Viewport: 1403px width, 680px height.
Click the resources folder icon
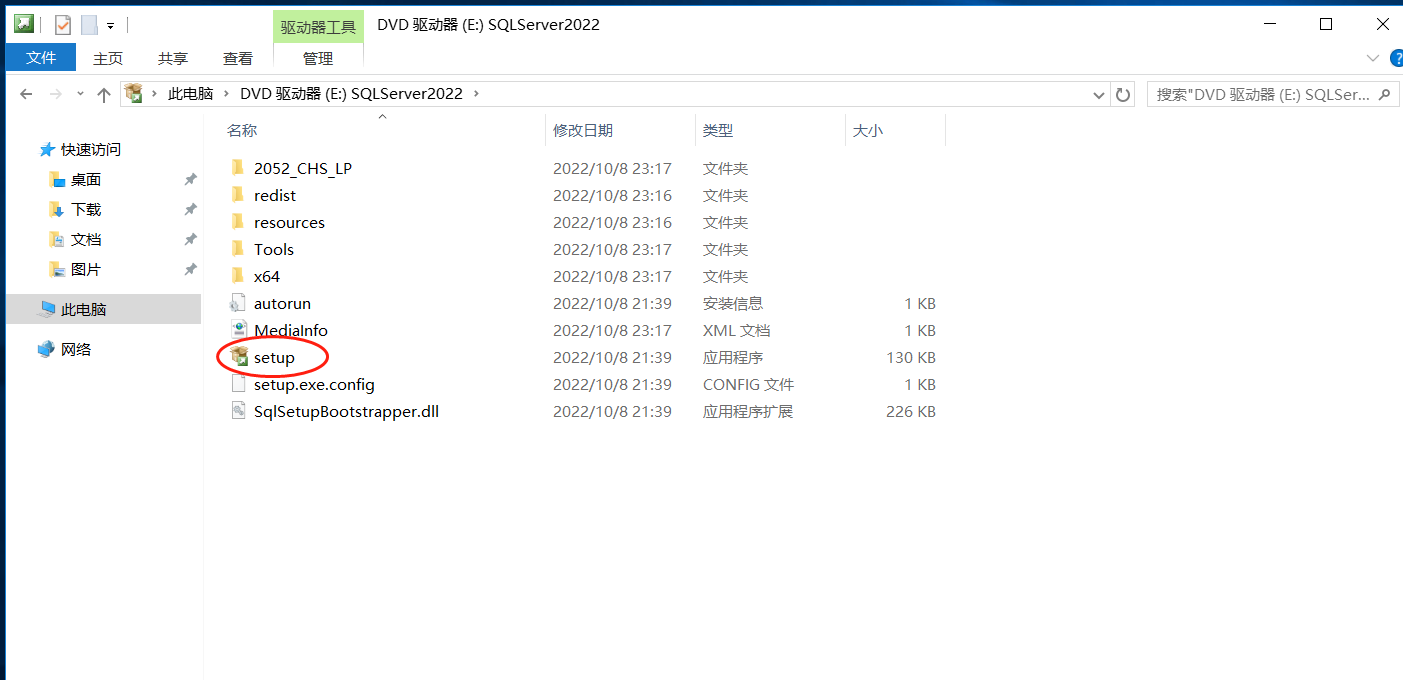[237, 221]
